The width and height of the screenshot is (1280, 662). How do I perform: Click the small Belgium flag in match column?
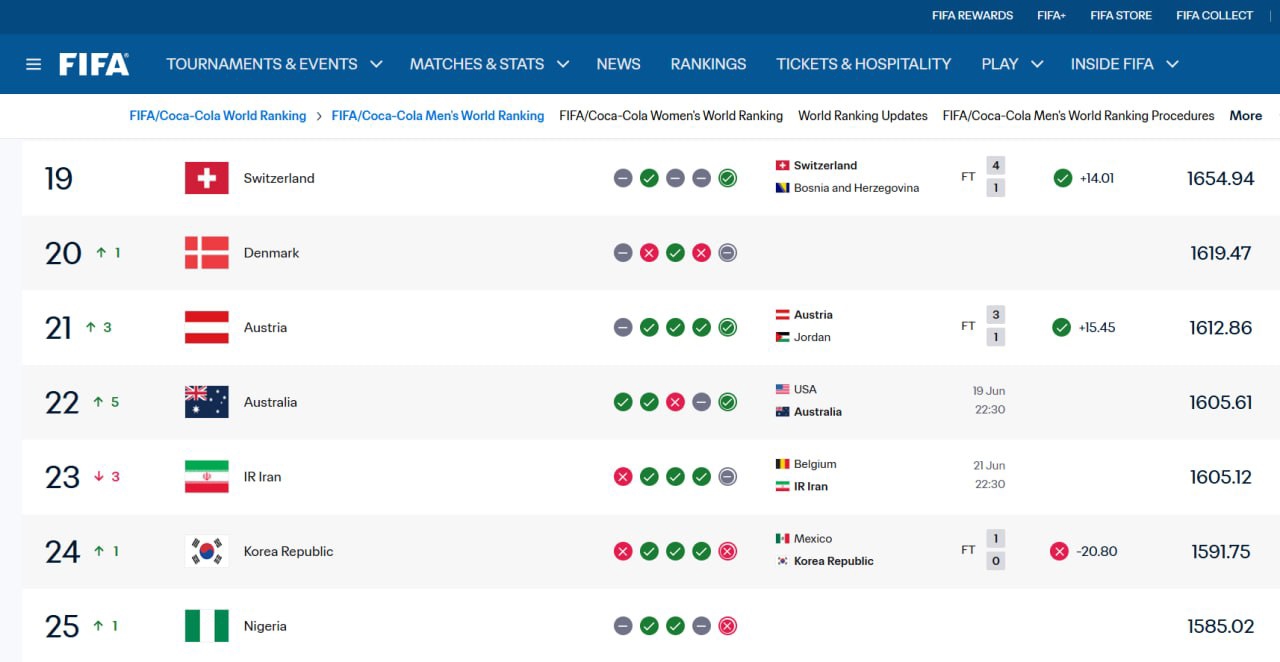click(783, 464)
